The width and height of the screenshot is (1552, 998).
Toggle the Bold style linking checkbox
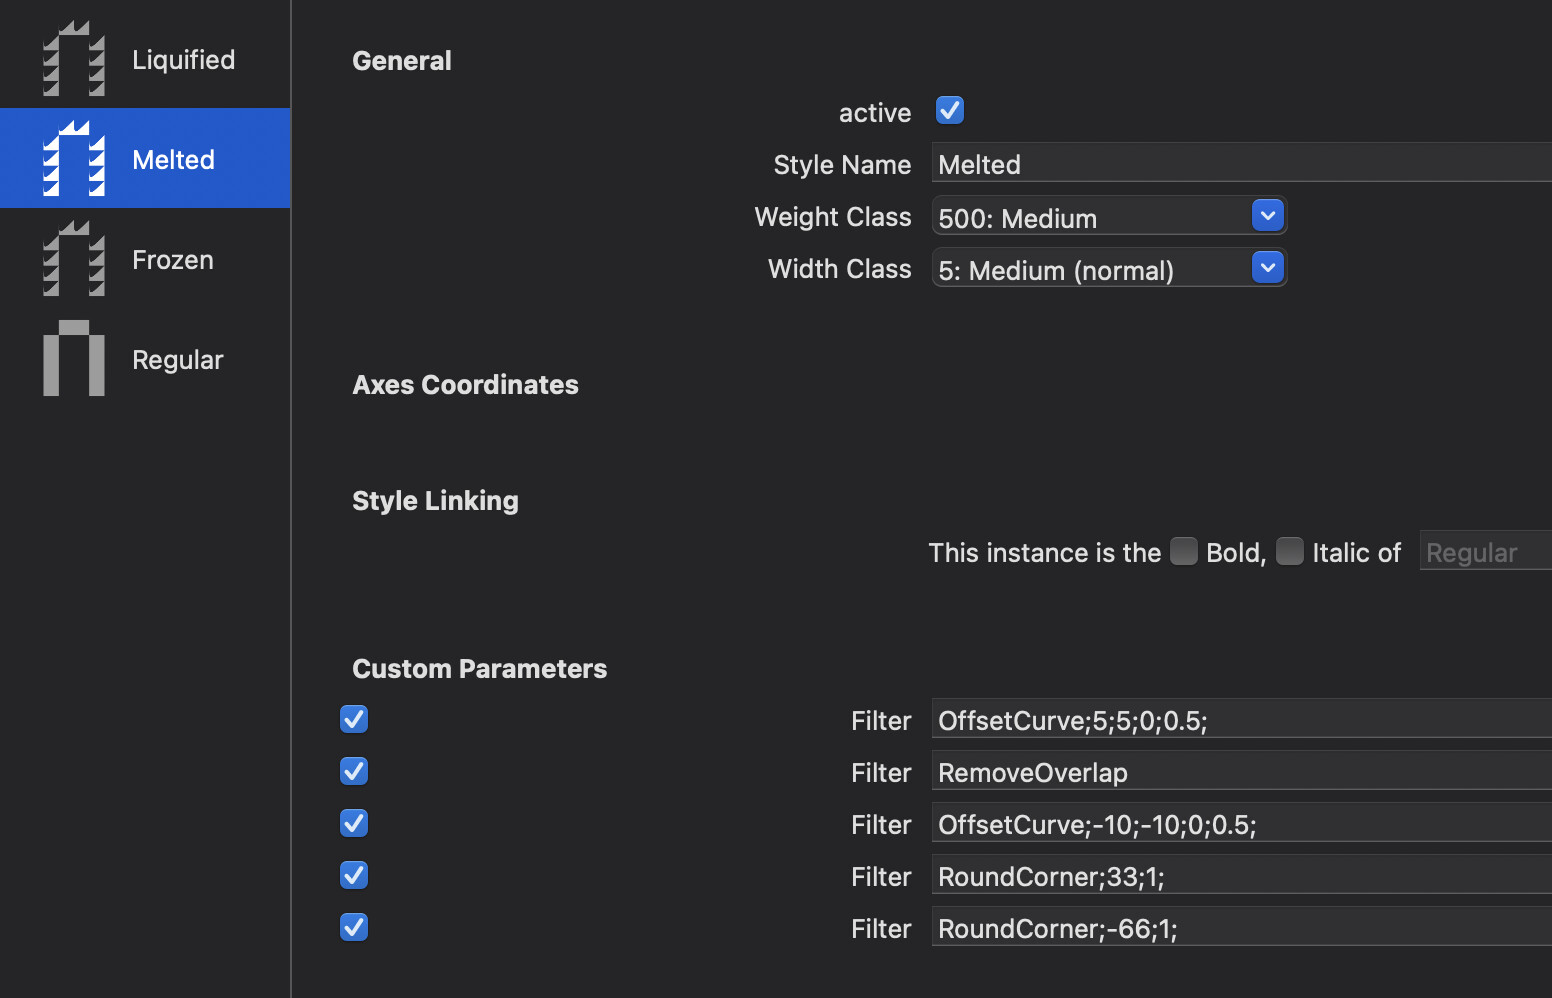tap(1183, 551)
